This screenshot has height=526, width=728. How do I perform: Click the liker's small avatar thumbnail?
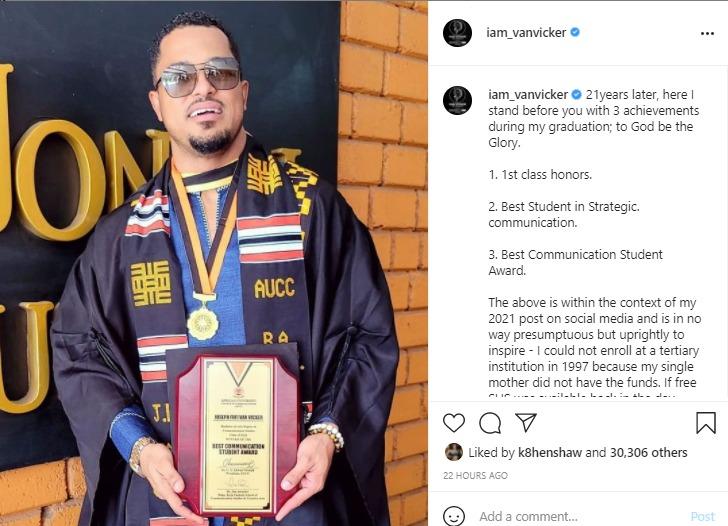(x=454, y=452)
